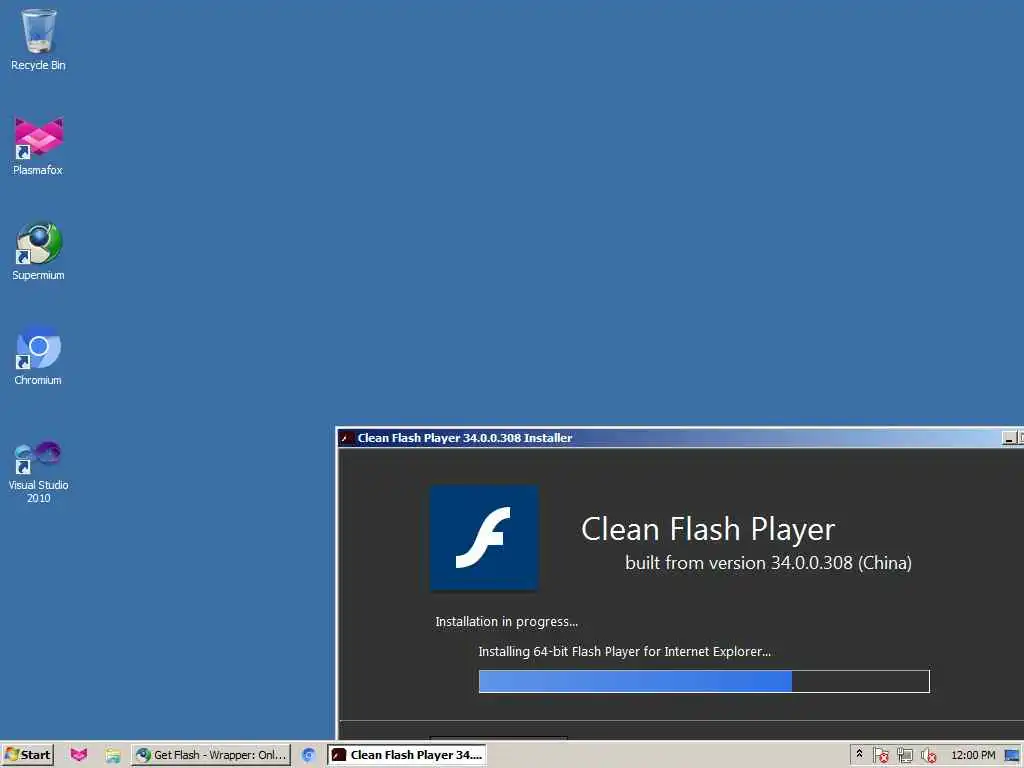This screenshot has height=768, width=1024.
Task: Click the installer title bar Flash icon
Action: pos(347,438)
